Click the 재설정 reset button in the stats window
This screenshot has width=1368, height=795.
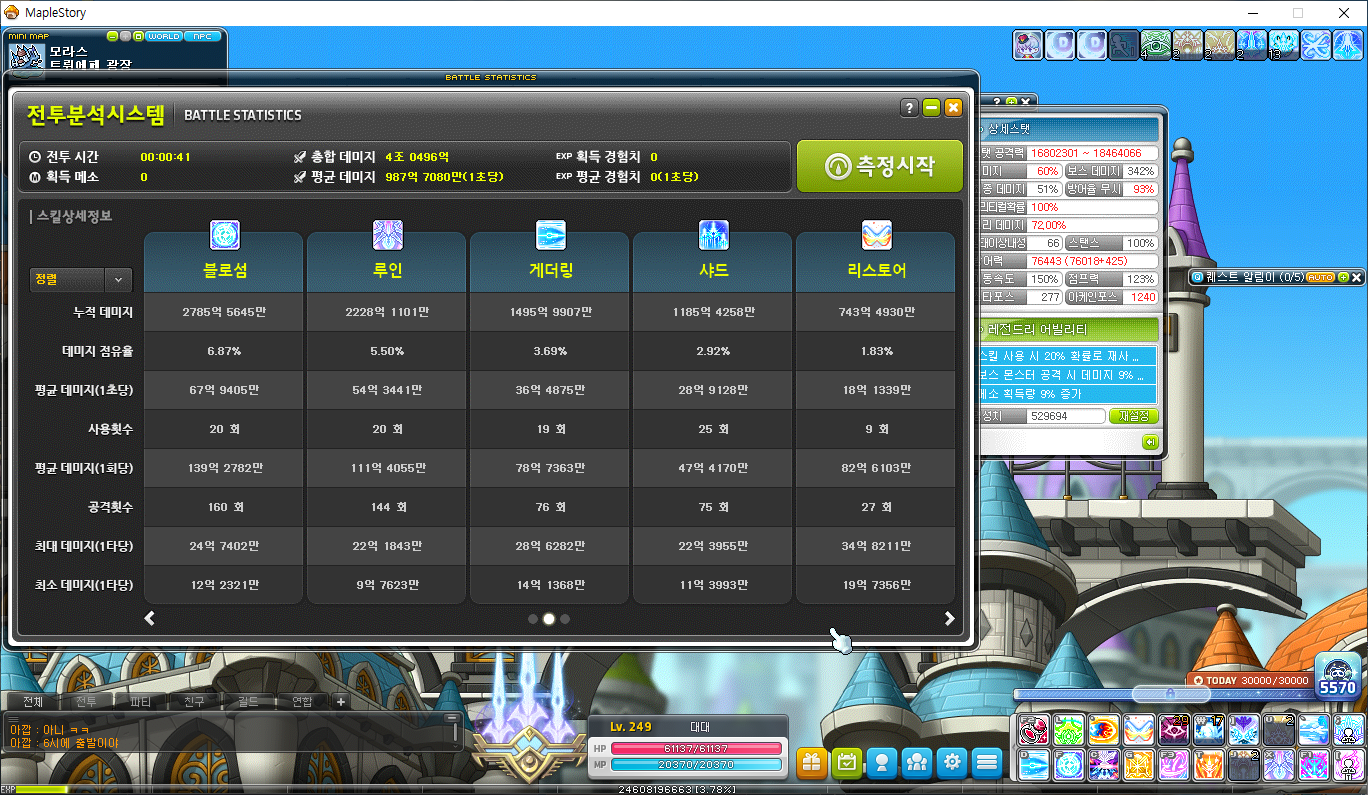click(1134, 416)
